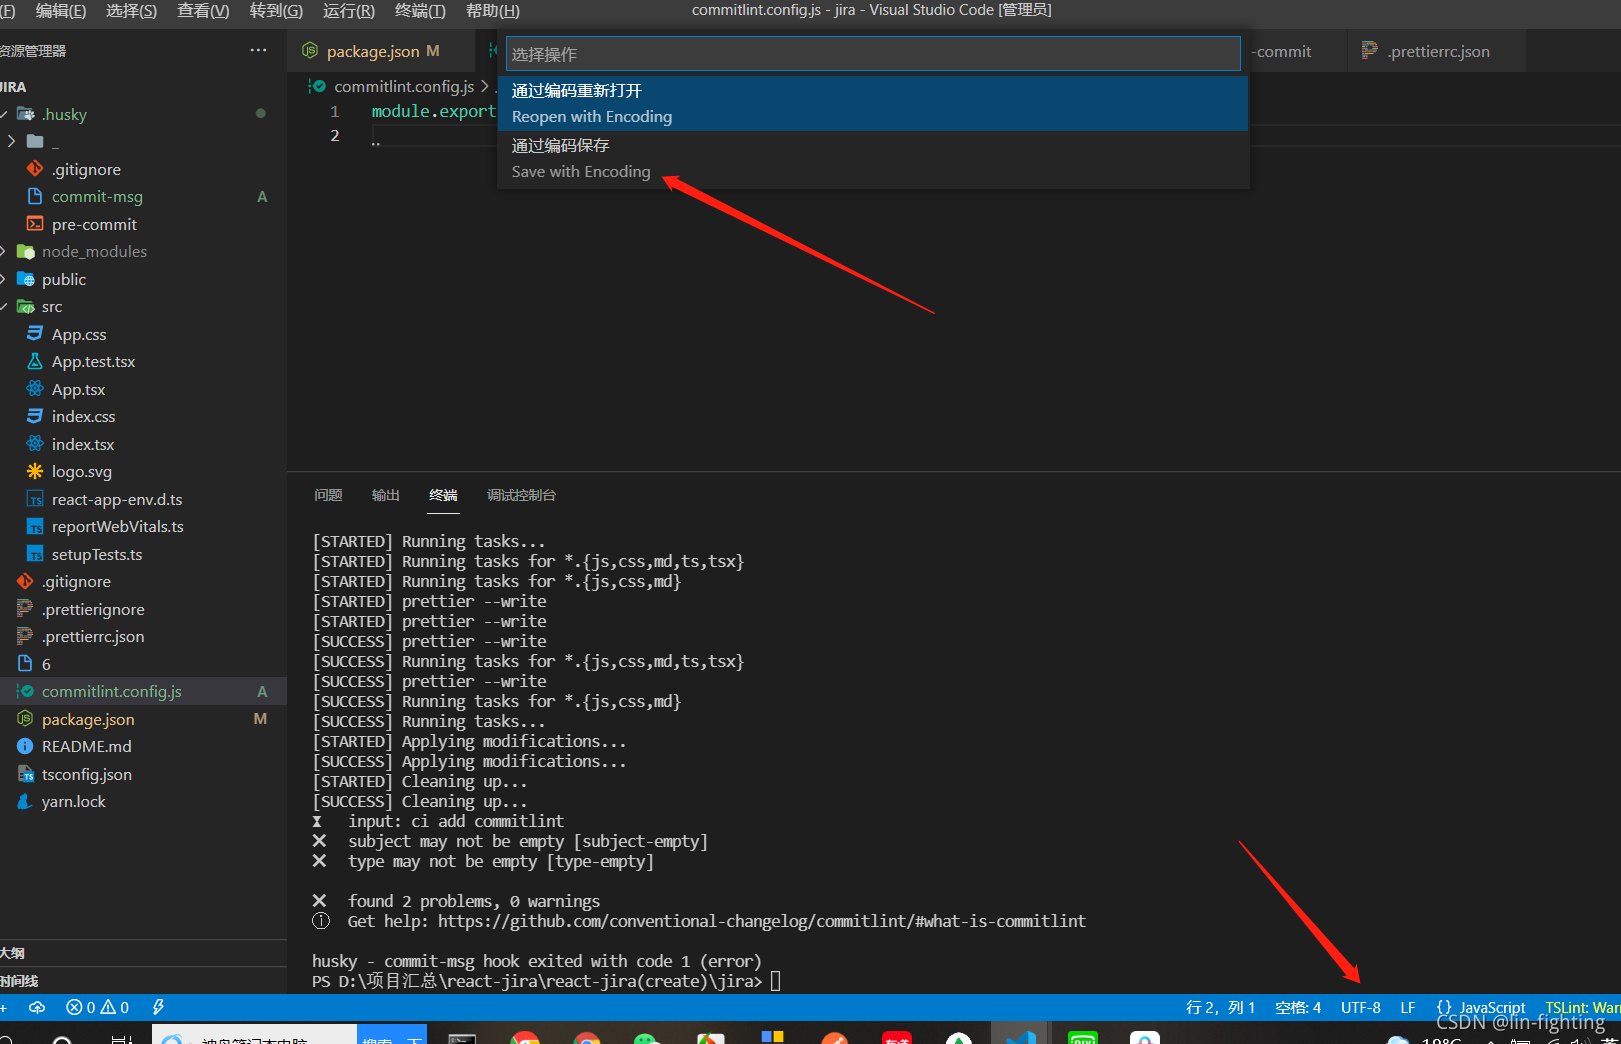The height and width of the screenshot is (1044, 1621).
Task: Switch to the 输出 panel tab
Action: 385,495
